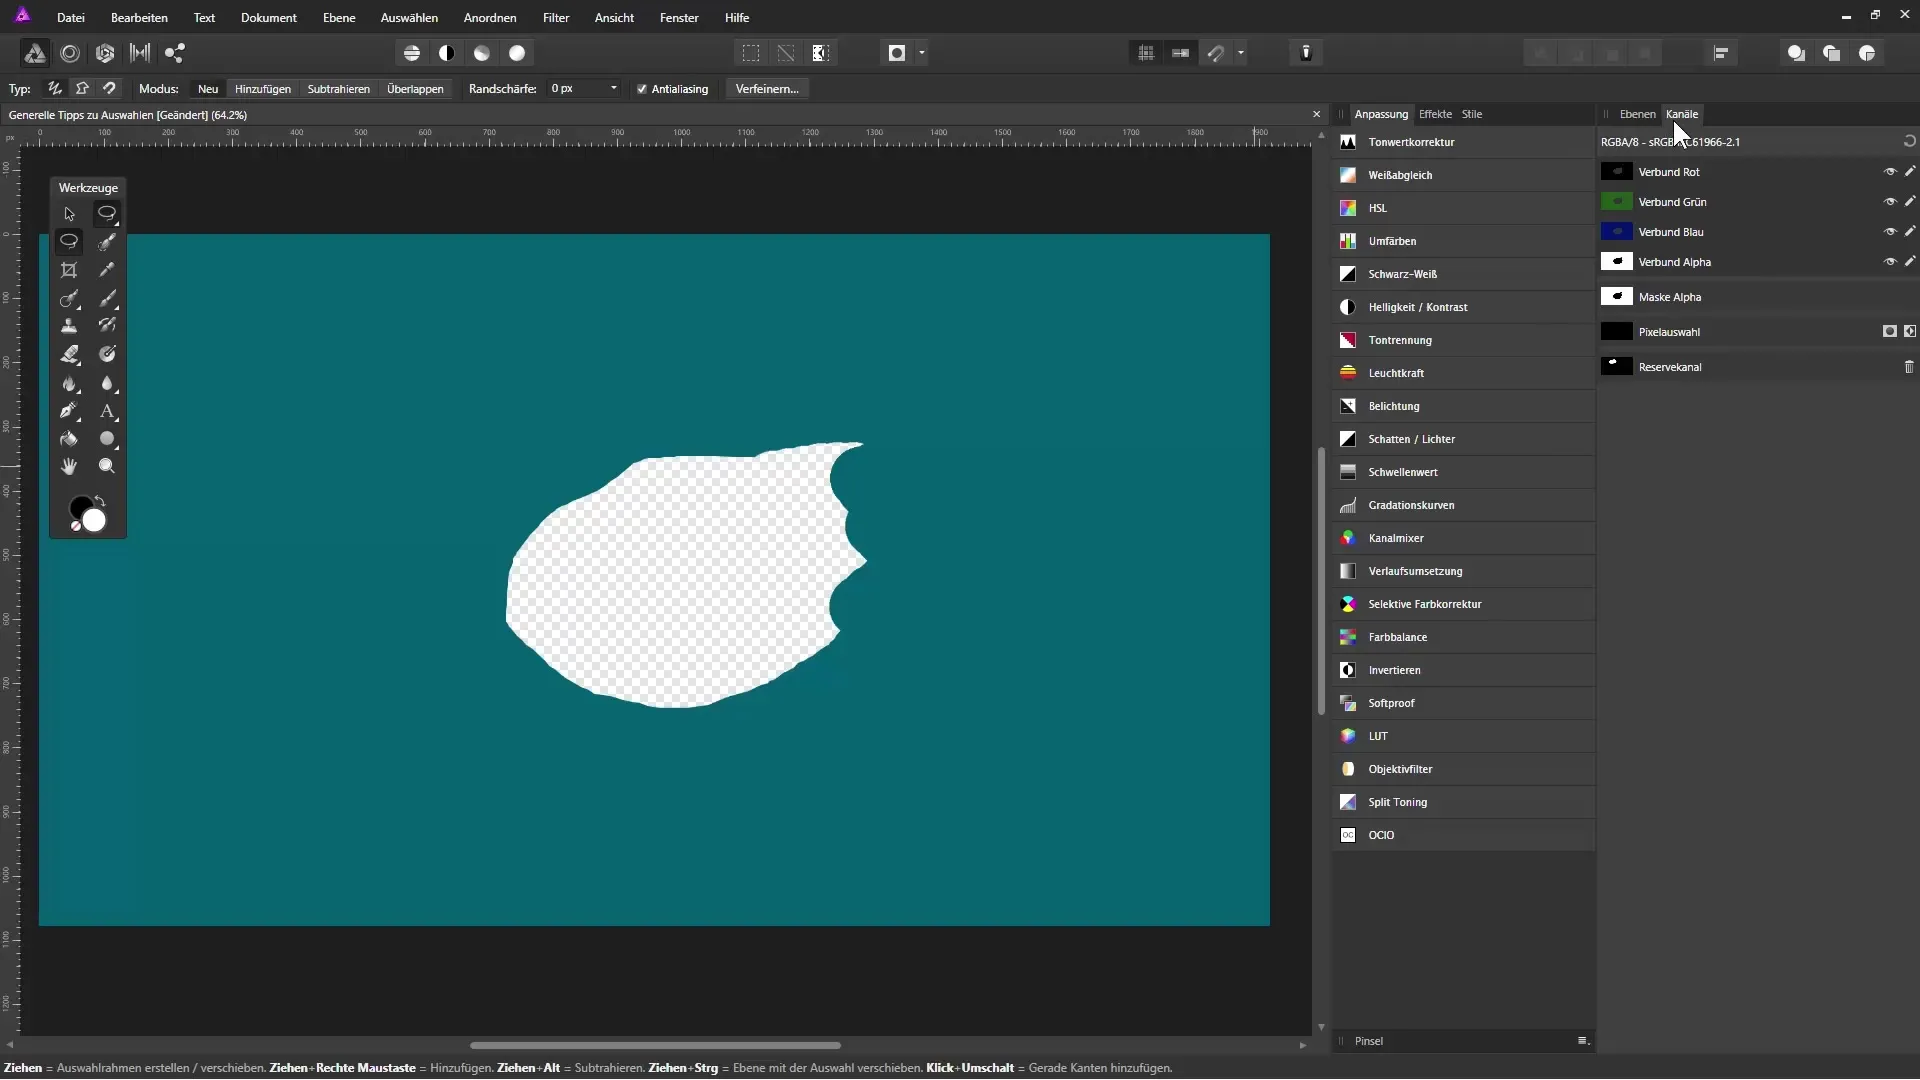Toggle snapping magnet icon
The height and width of the screenshot is (1080, 1920).
pyautogui.click(x=1216, y=53)
